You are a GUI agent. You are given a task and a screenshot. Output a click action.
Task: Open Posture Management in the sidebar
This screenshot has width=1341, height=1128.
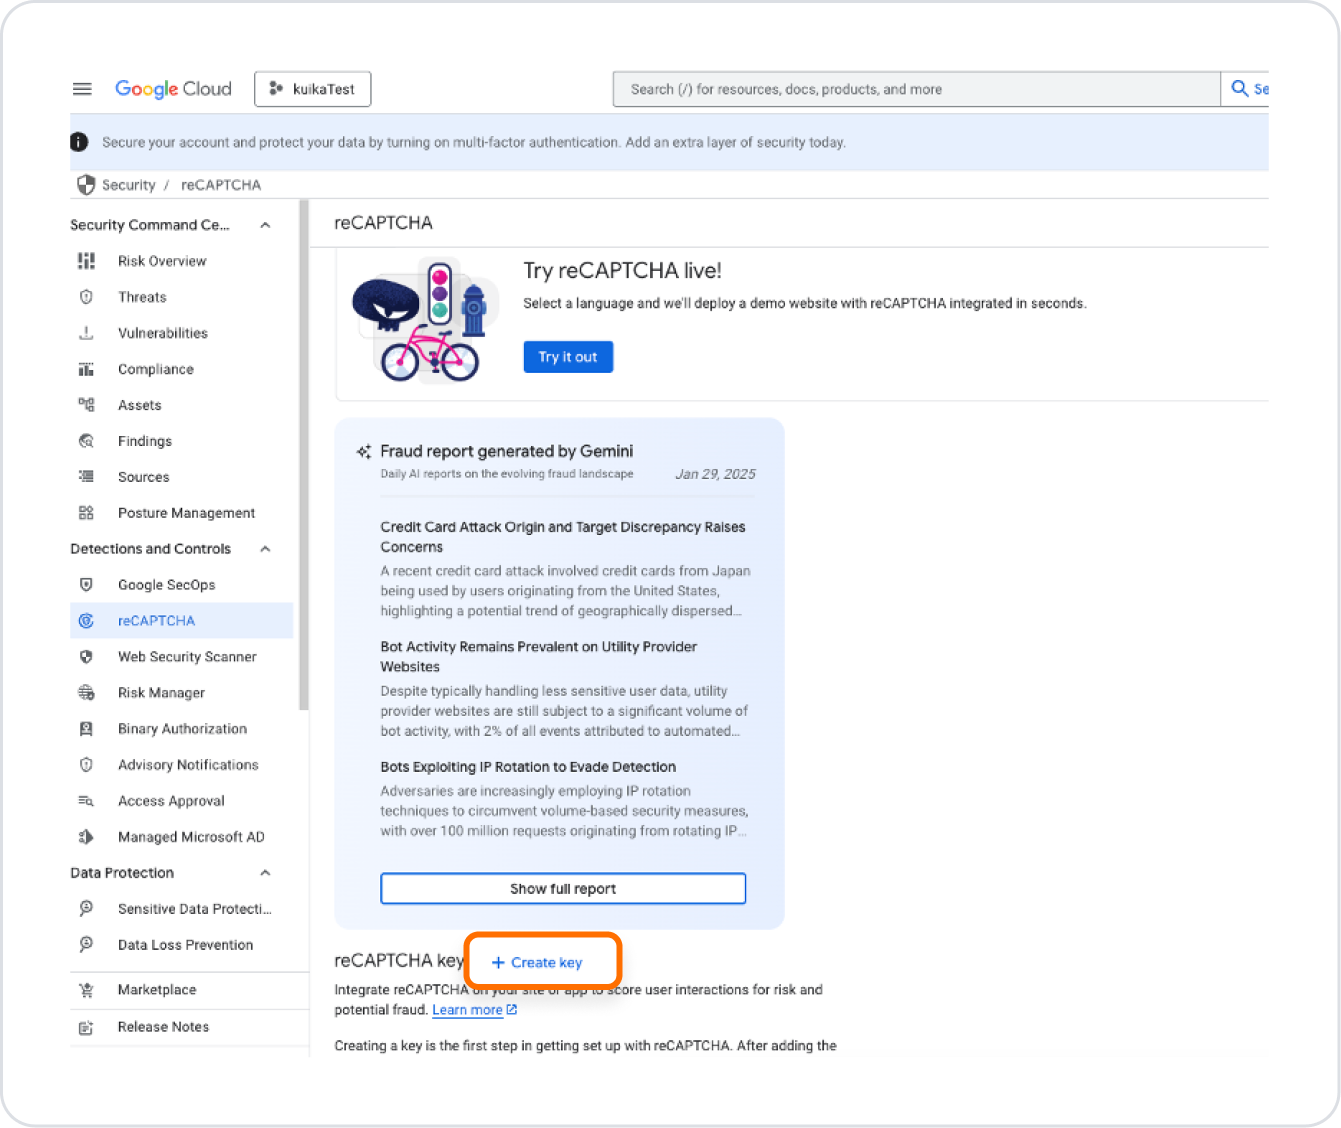click(186, 513)
